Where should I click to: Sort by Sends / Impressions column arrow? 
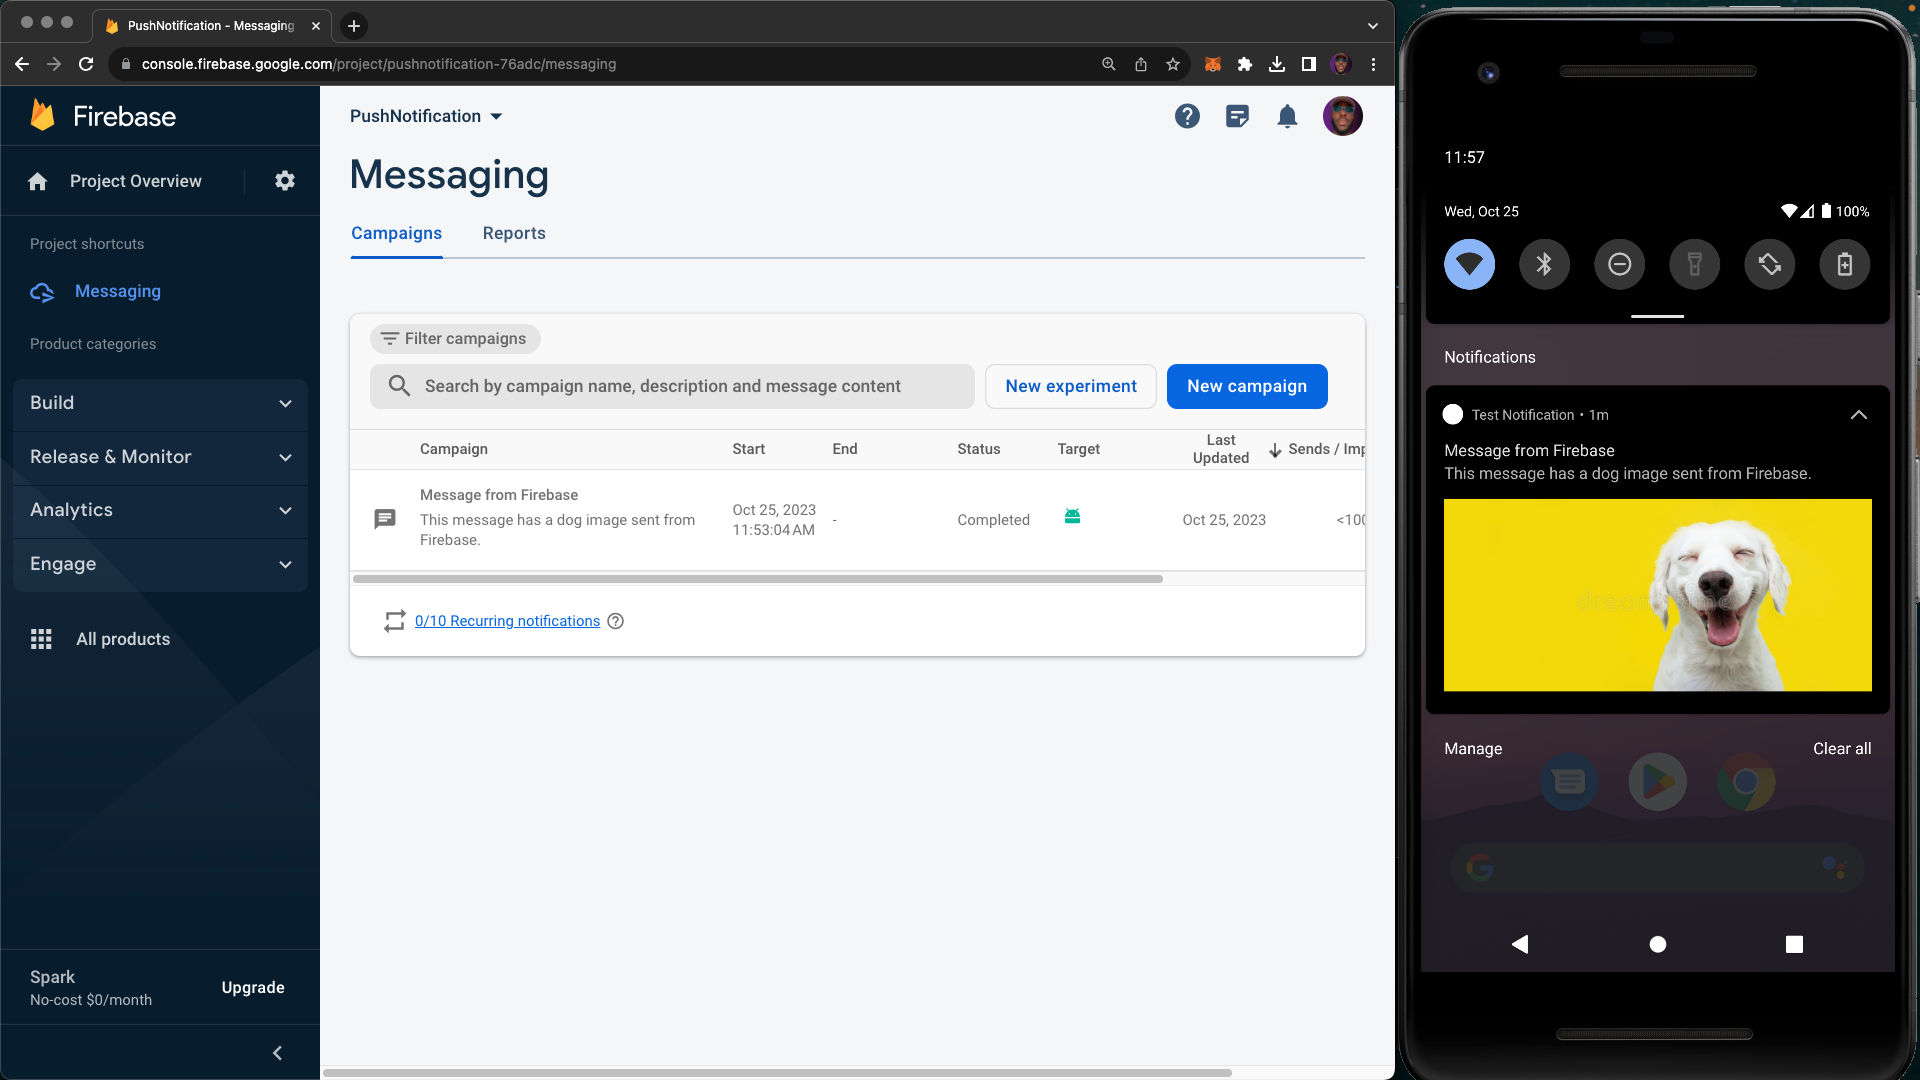pyautogui.click(x=1275, y=450)
